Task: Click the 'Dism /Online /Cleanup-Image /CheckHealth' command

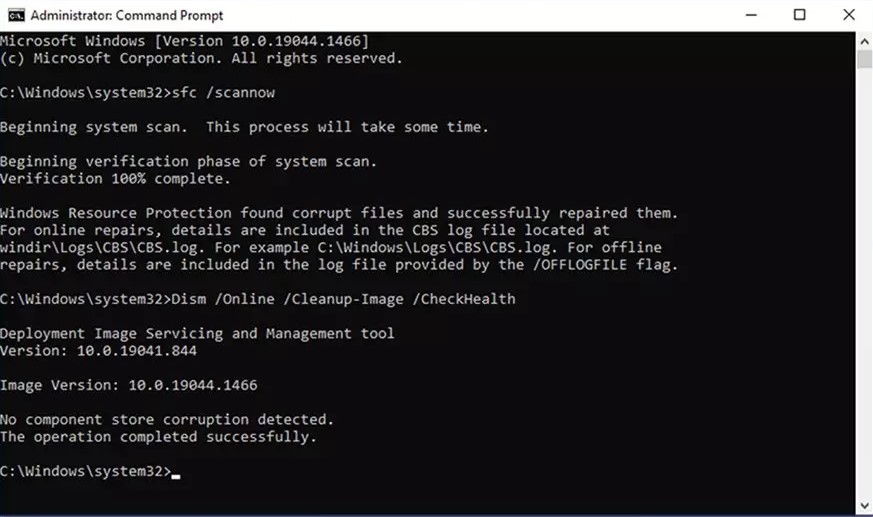Action: [x=344, y=298]
